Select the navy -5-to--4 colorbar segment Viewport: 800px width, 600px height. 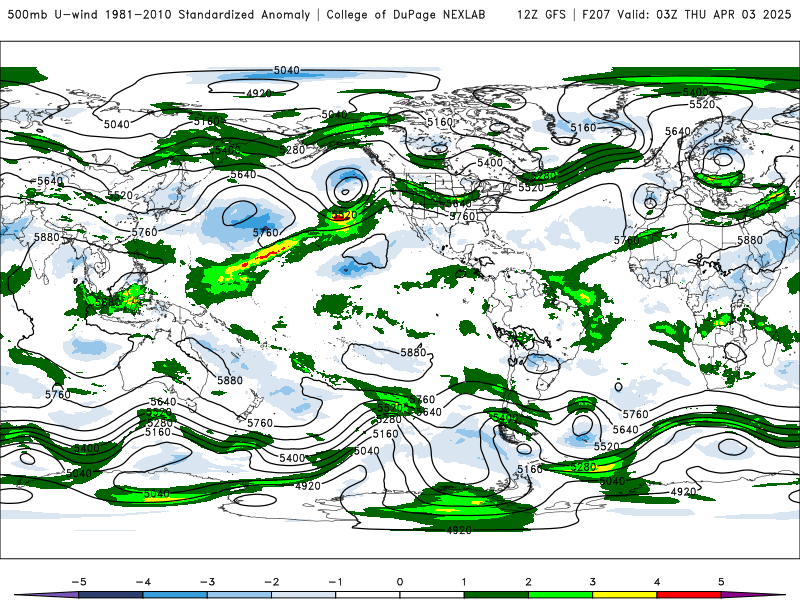tap(111, 595)
